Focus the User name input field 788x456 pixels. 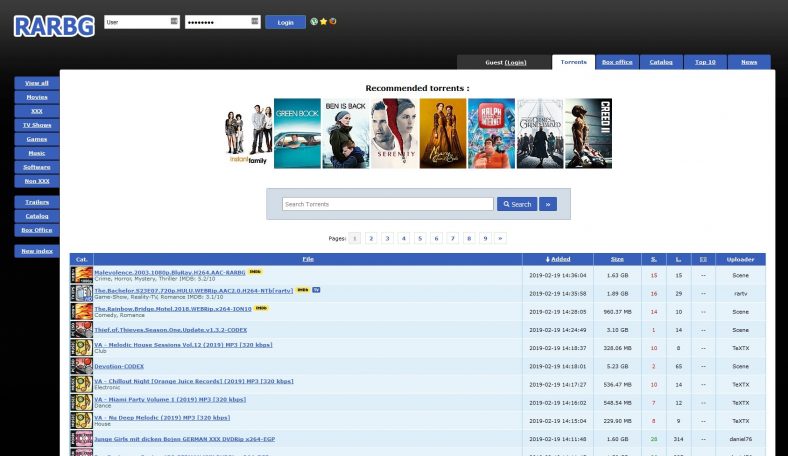click(142, 22)
